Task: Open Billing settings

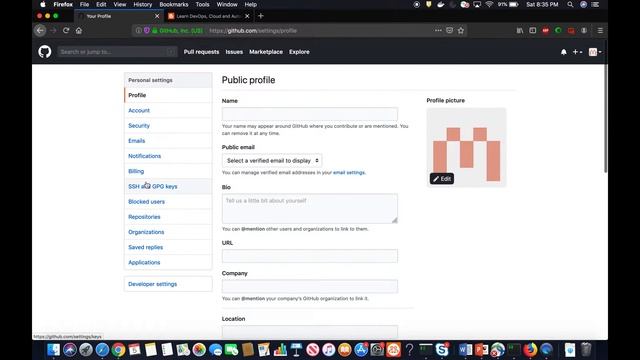Action: point(168,171)
